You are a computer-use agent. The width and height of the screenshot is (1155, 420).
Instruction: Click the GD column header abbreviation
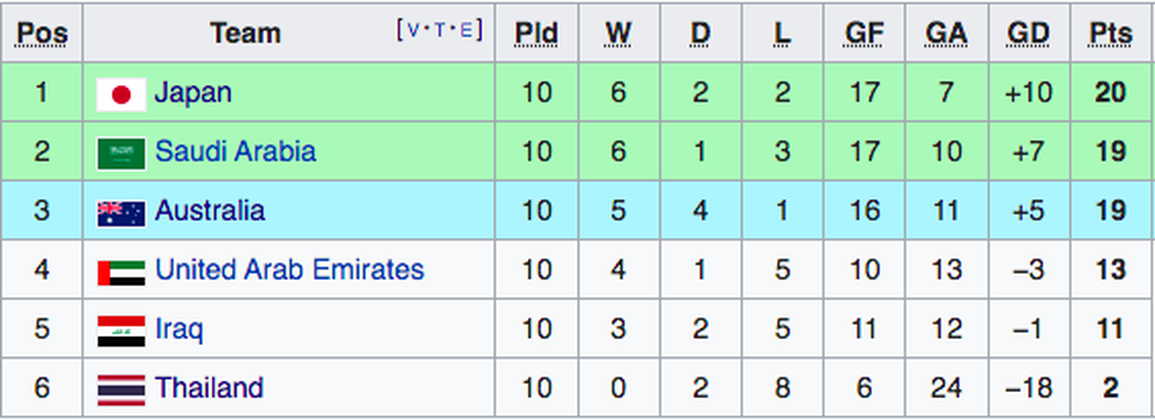[x=1028, y=34]
